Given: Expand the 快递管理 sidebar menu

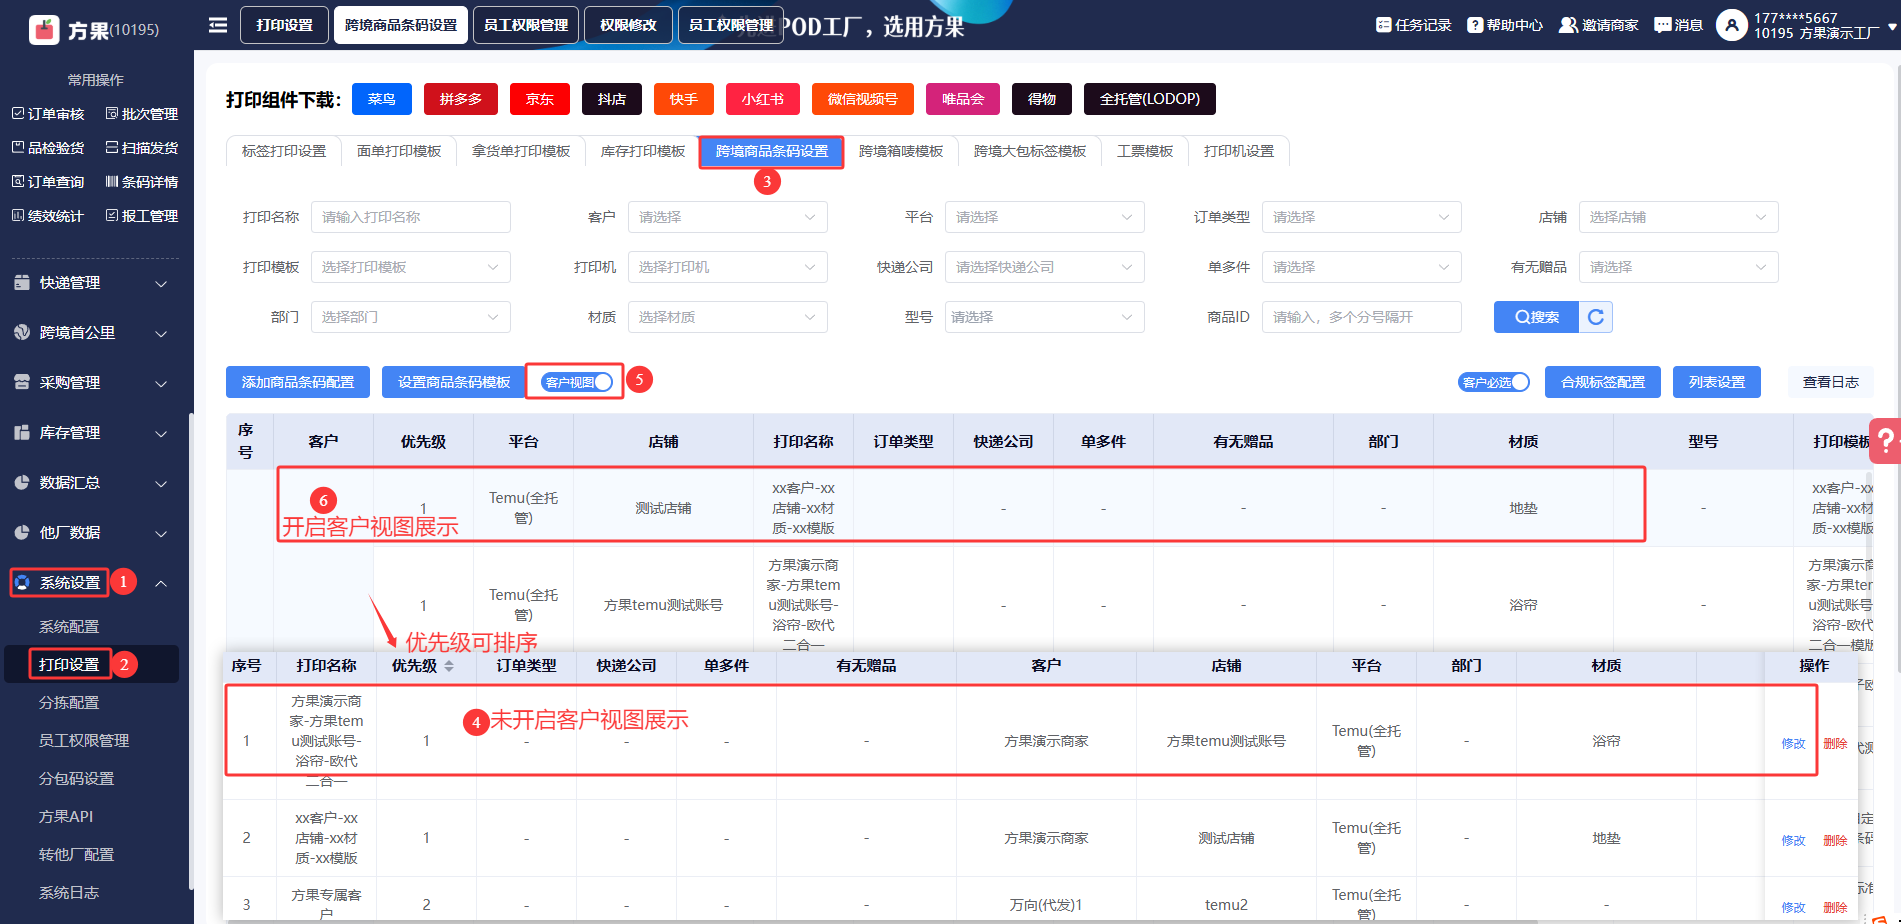Looking at the screenshot, I should (90, 283).
